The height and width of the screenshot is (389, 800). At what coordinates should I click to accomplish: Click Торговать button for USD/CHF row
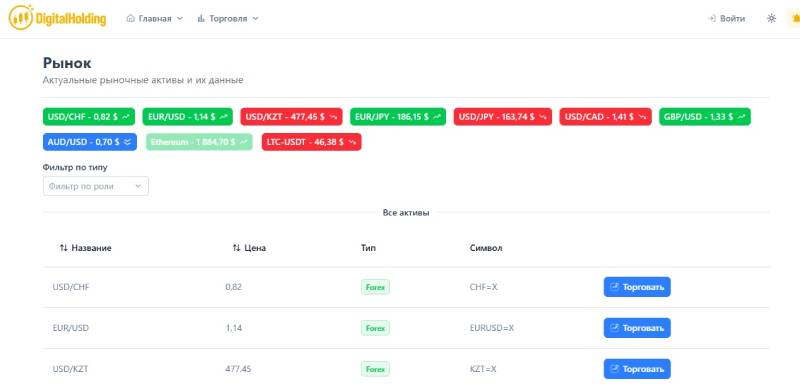click(637, 287)
